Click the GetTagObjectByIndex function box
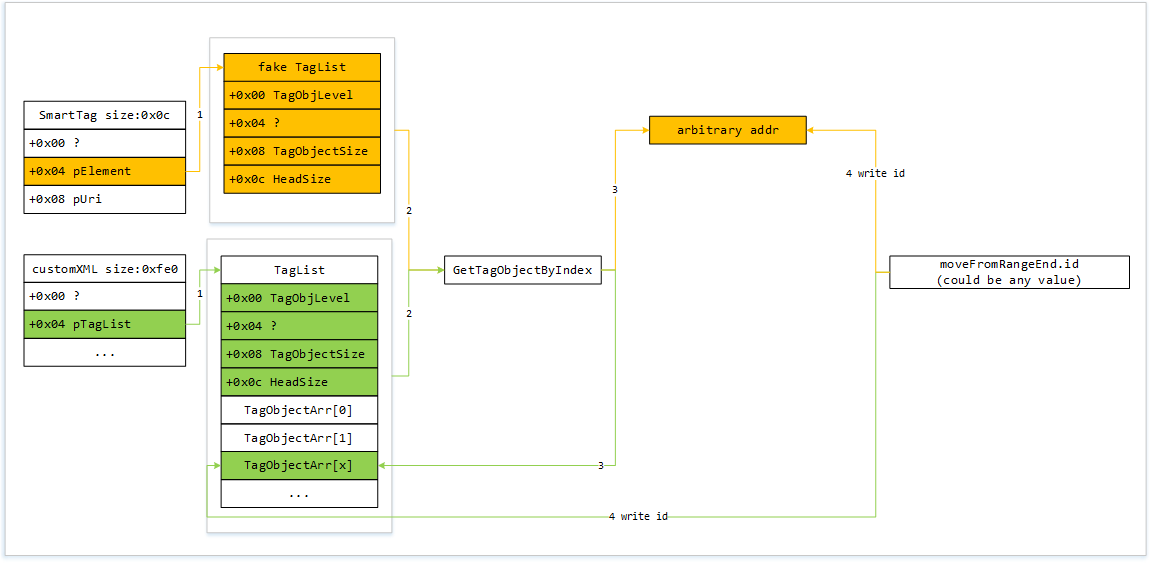 click(x=522, y=270)
